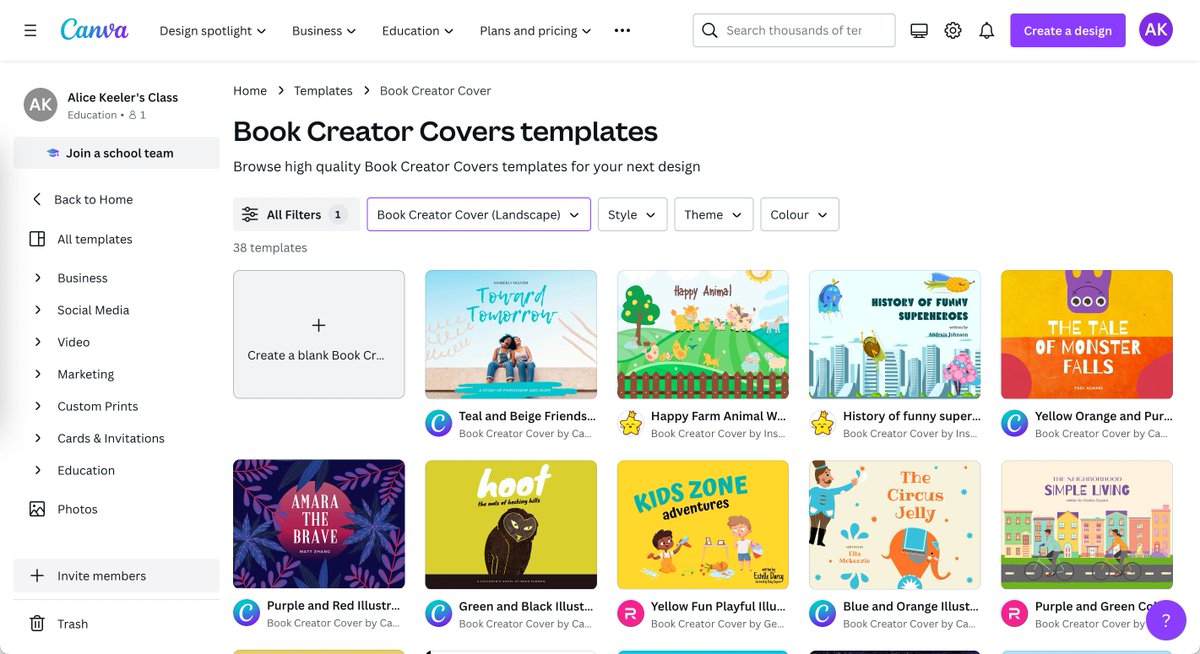Open The Tale of Monster Falls thumbnail
The height and width of the screenshot is (654, 1200).
[1087, 334]
